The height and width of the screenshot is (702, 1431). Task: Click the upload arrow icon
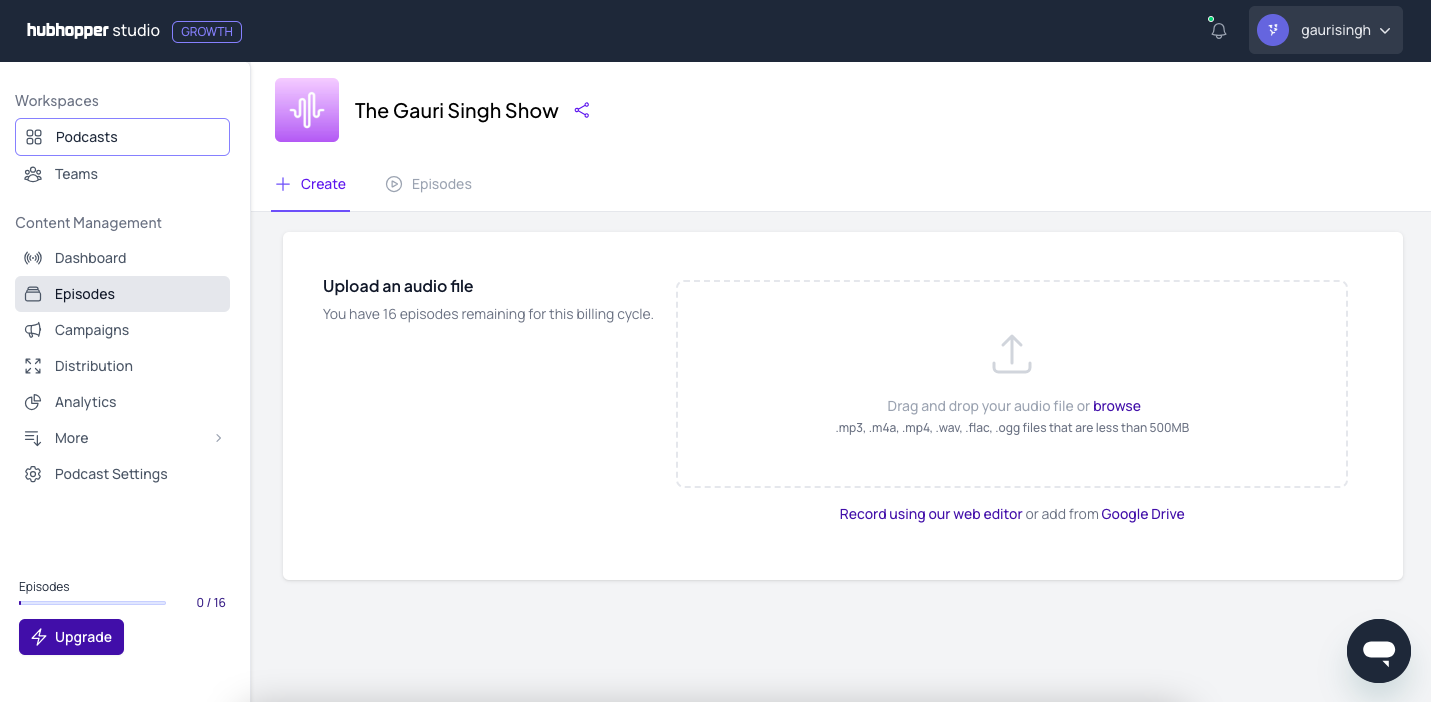tap(1011, 354)
